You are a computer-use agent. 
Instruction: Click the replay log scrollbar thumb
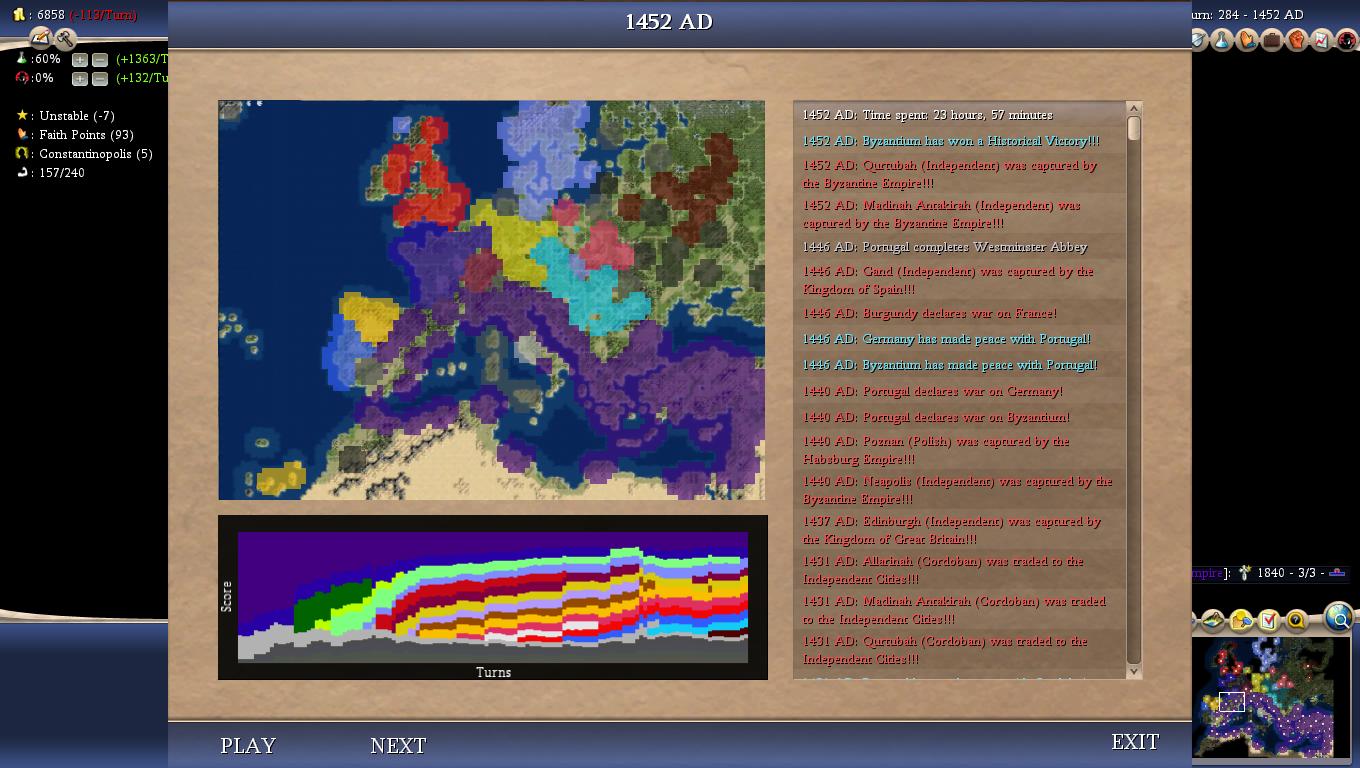pos(1134,128)
